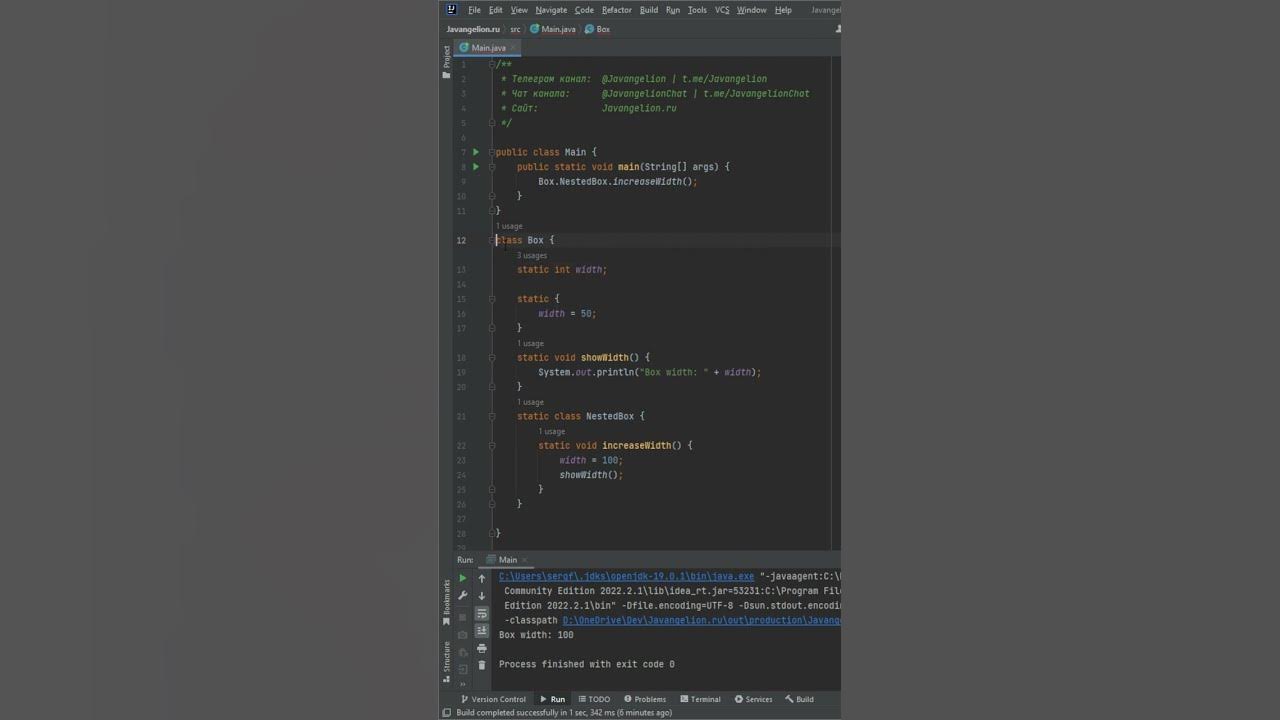Select the Main tab in Run panel

508,560
